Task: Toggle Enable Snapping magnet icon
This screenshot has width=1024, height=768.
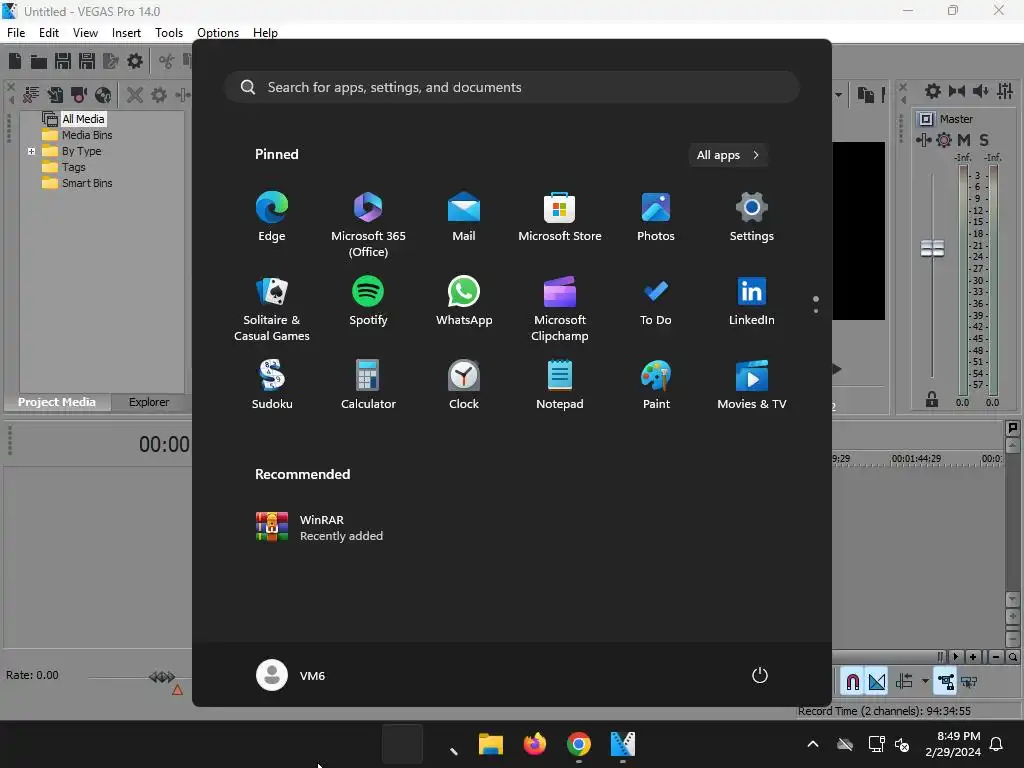Action: click(x=852, y=682)
